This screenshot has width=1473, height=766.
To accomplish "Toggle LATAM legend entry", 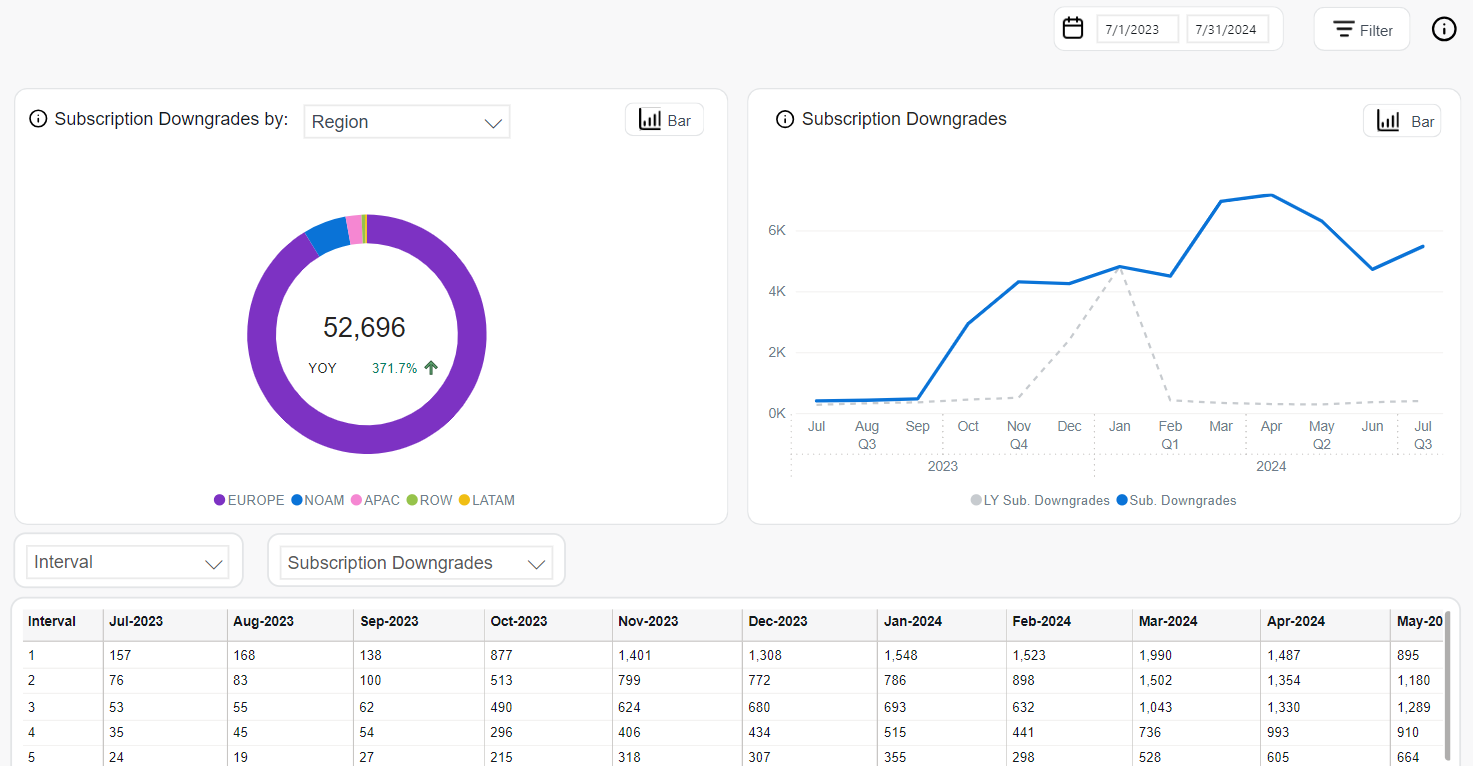I will coord(487,500).
